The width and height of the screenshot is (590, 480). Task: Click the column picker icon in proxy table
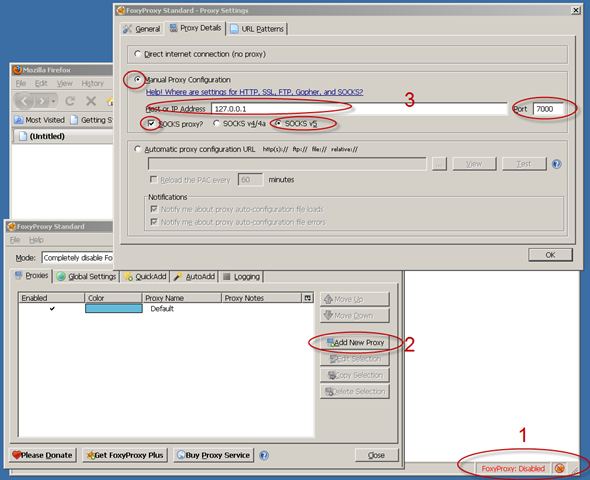pyautogui.click(x=308, y=298)
